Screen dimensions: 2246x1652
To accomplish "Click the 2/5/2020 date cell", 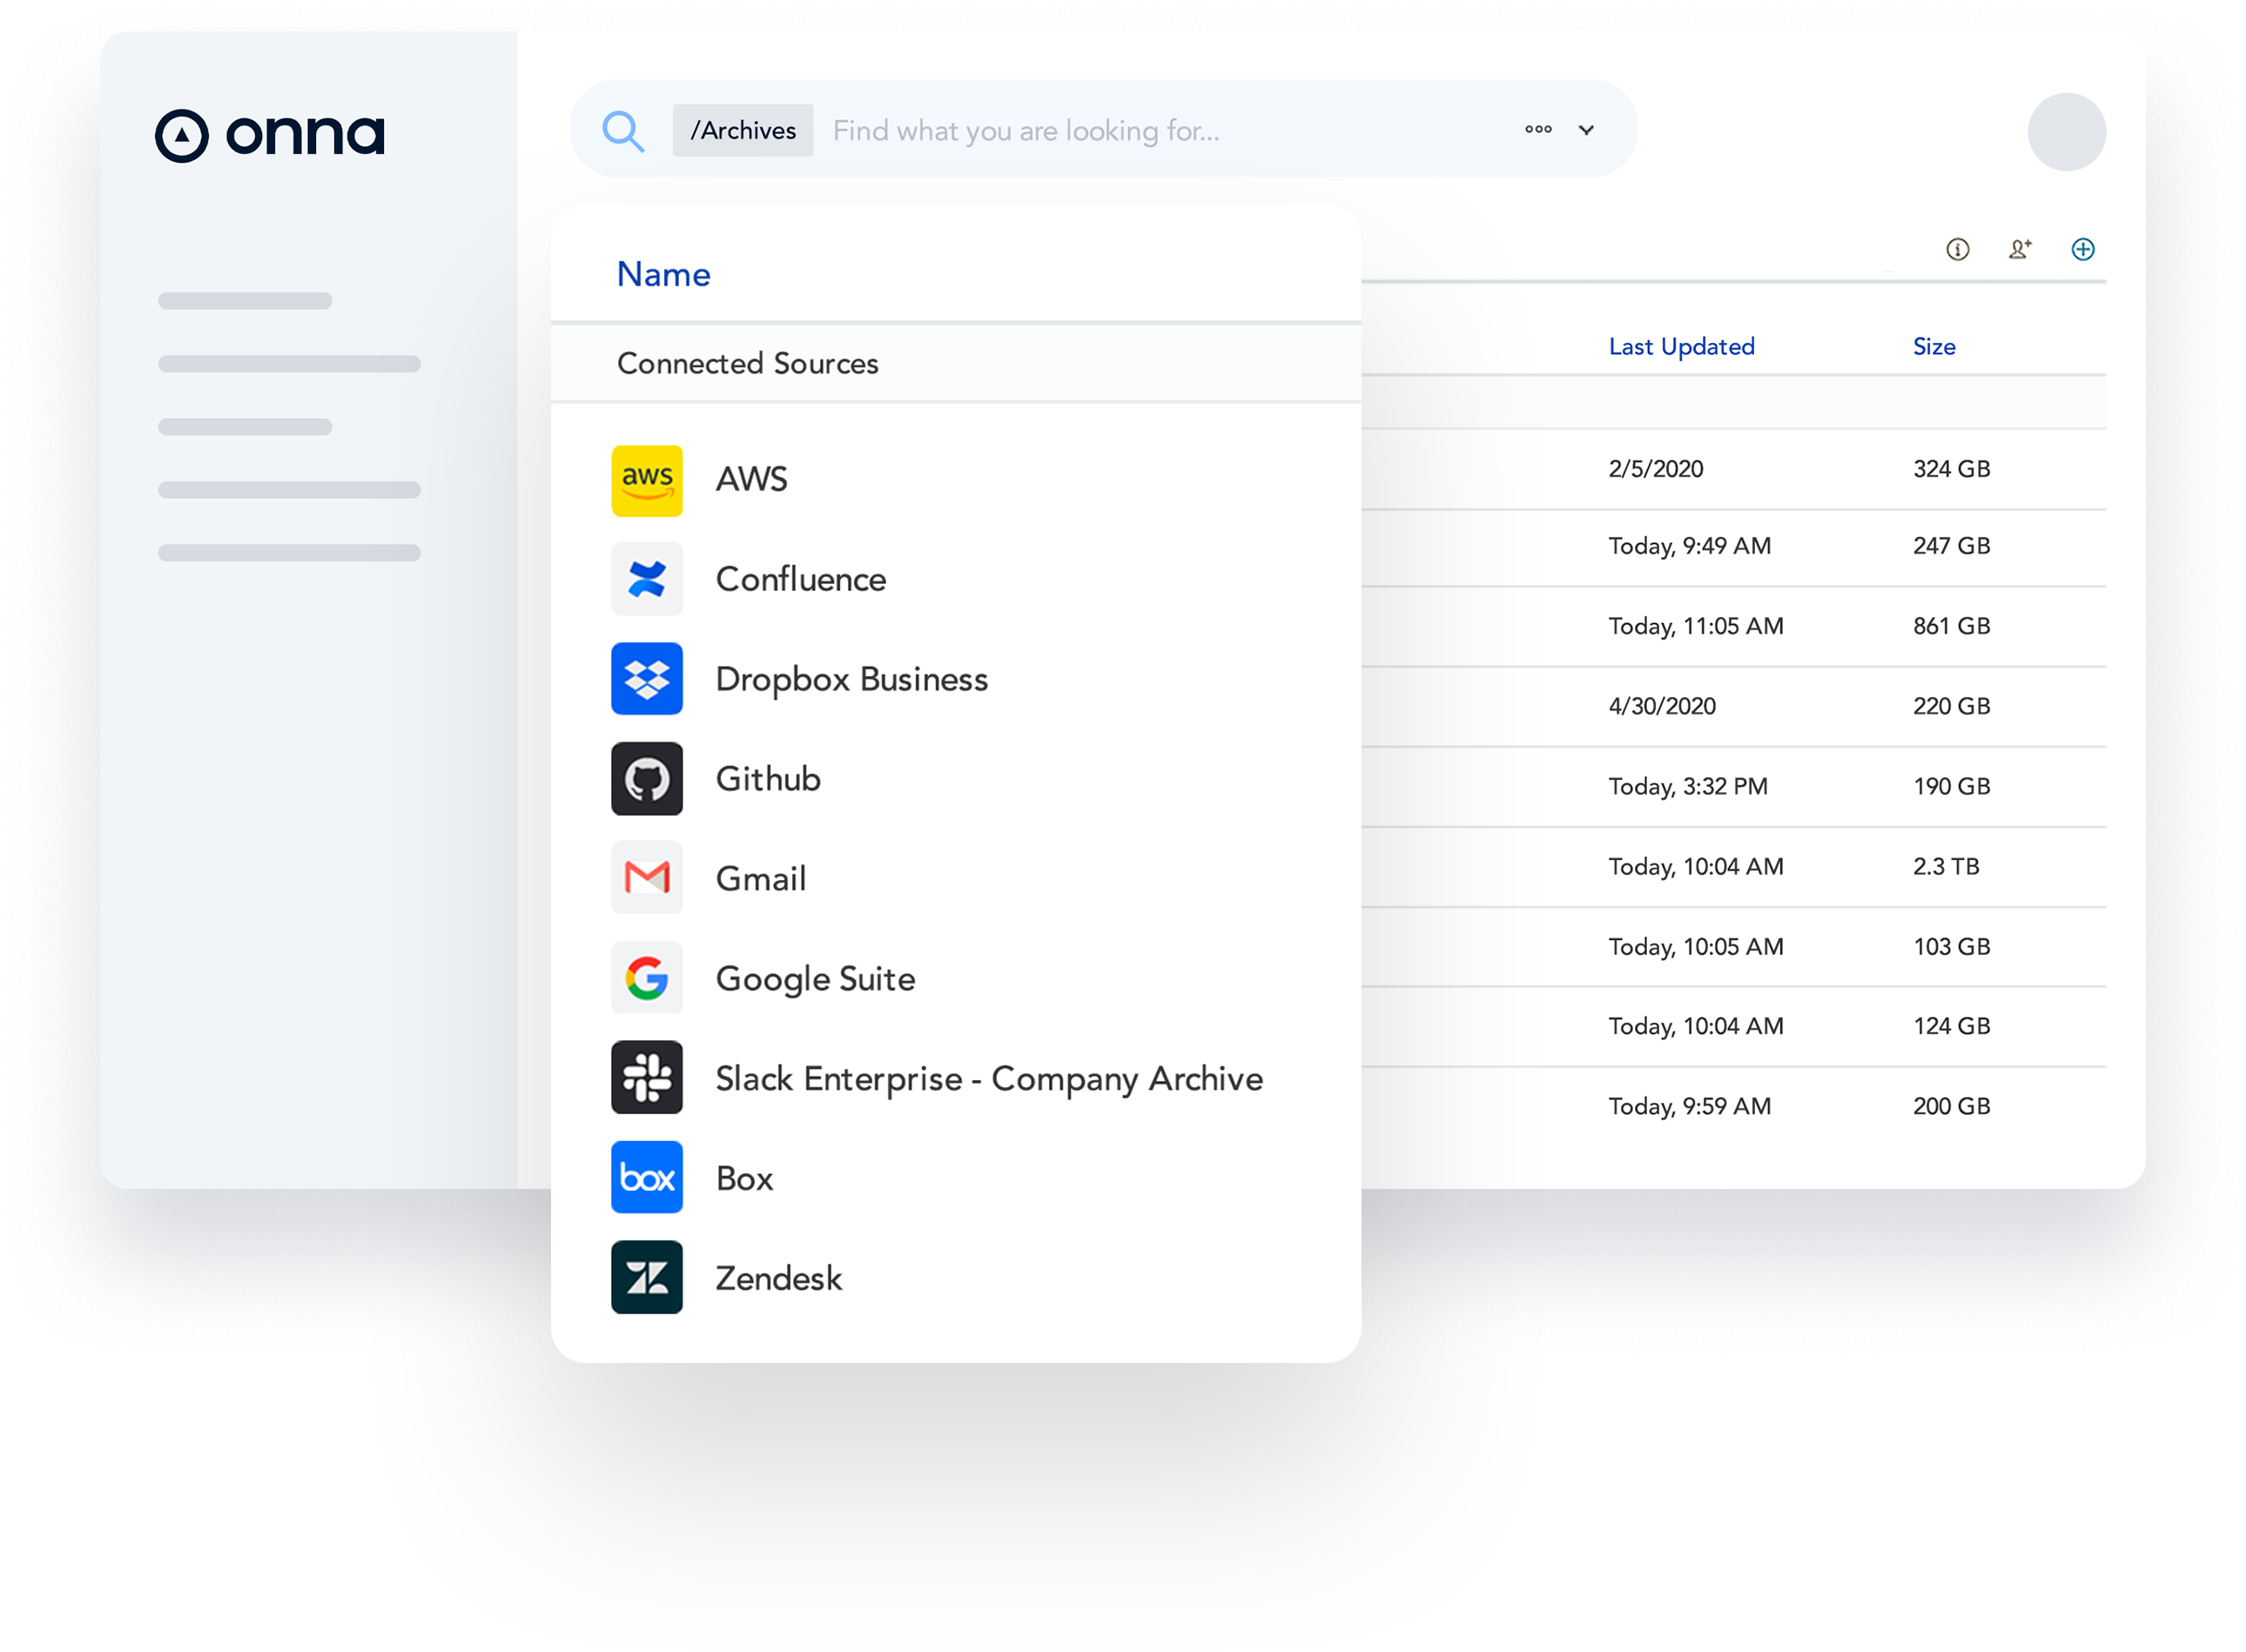I will pyautogui.click(x=1655, y=469).
